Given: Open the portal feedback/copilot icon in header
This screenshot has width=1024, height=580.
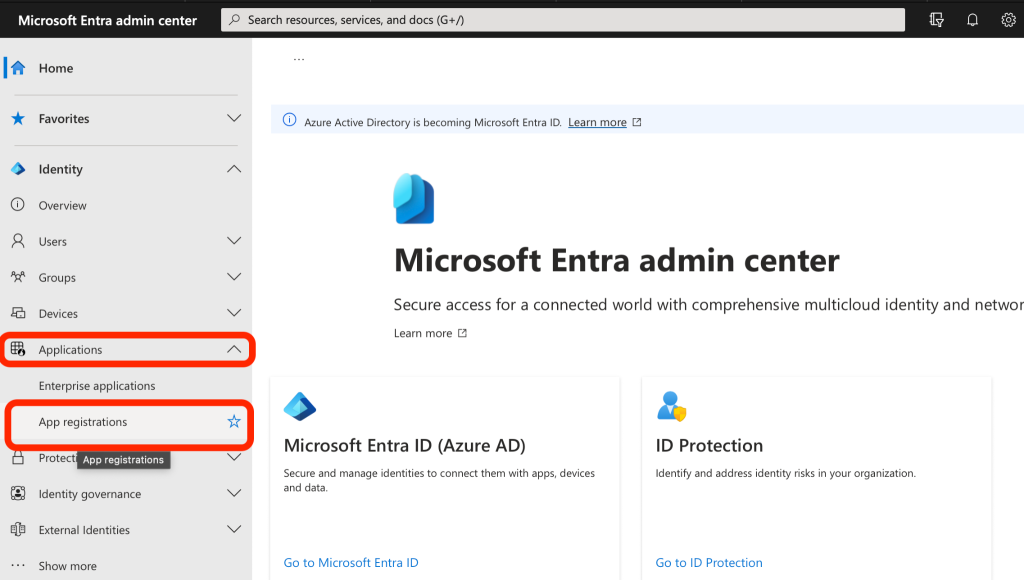Looking at the screenshot, I should (x=936, y=20).
